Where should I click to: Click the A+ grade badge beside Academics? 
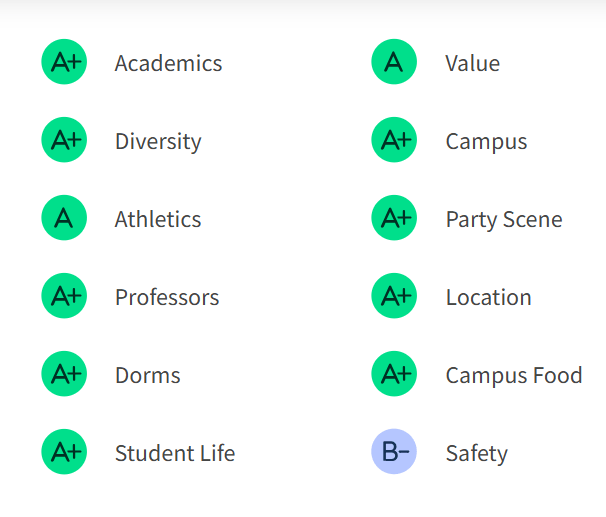(64, 63)
